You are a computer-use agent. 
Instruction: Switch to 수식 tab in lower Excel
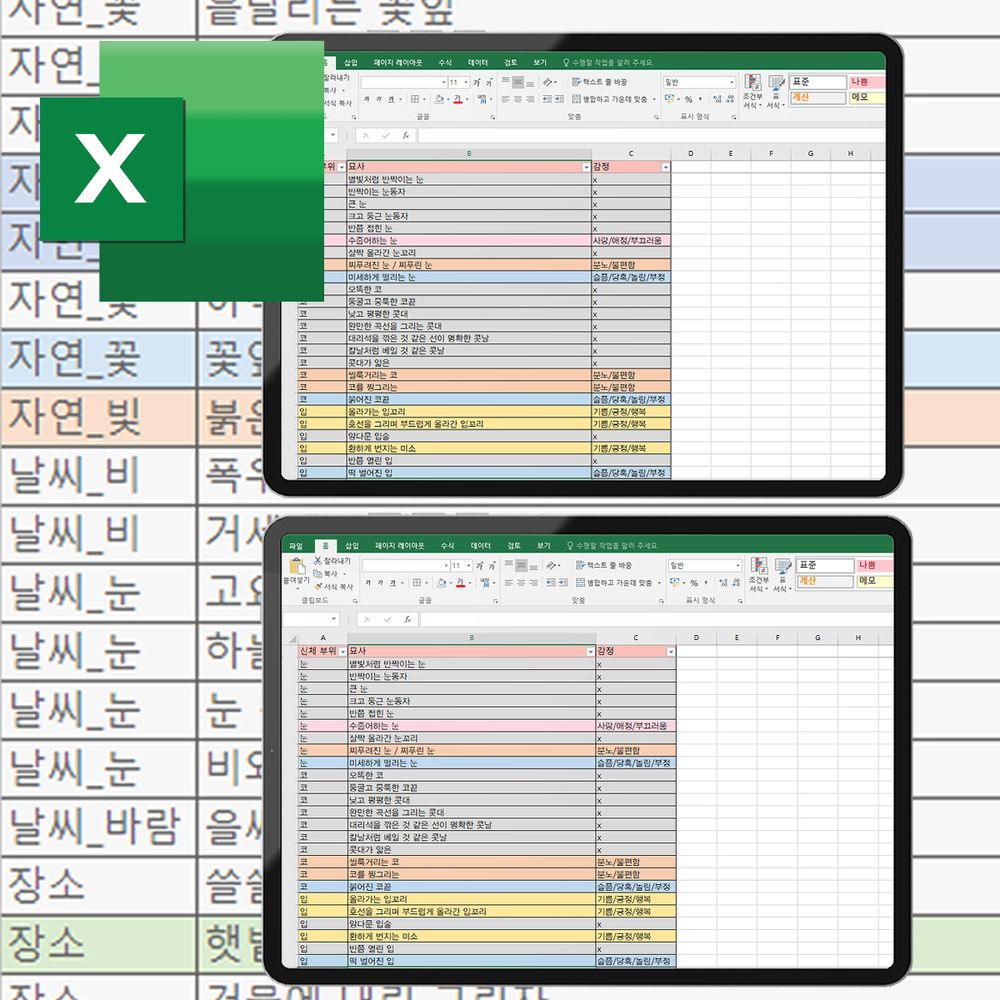pyautogui.click(x=448, y=546)
